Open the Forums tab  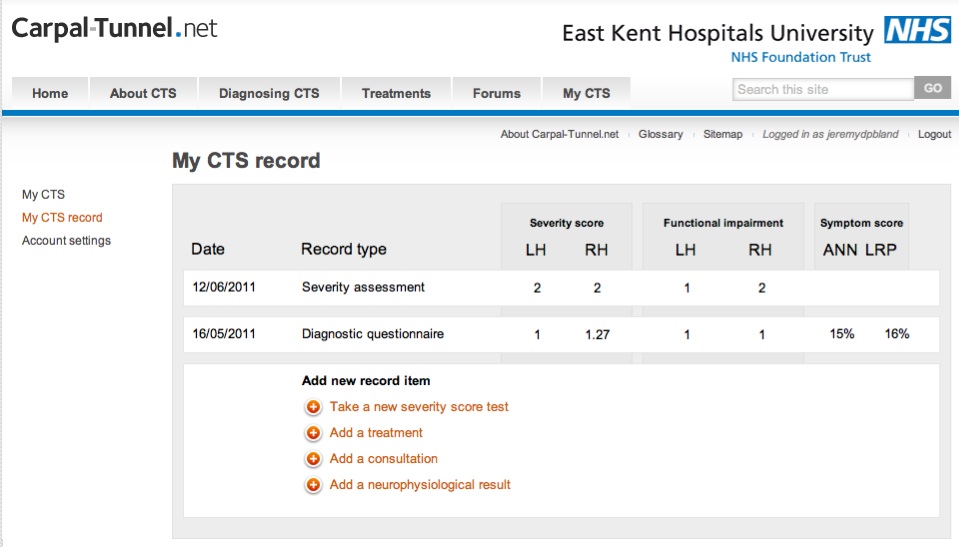[497, 94]
